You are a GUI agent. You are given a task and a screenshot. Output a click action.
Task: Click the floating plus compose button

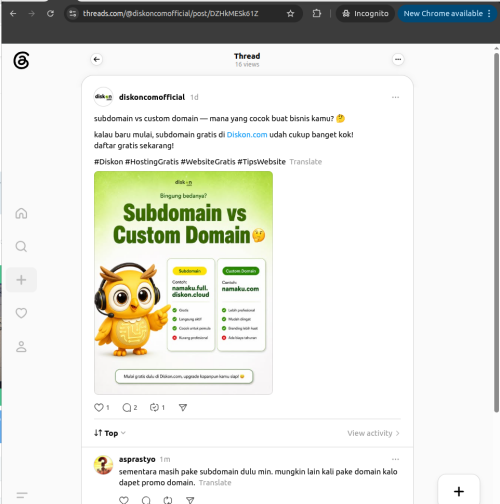(459, 491)
